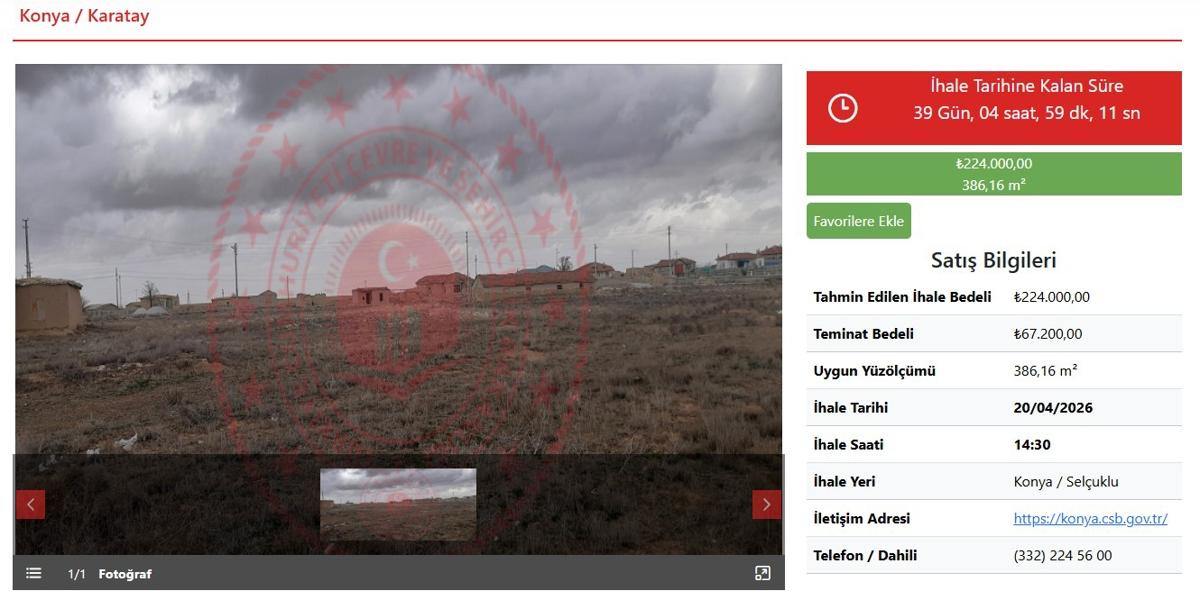The image size is (1200, 591).
Task: Click the İhale Tarihine Kalan Süre countdown
Action: point(1026,100)
